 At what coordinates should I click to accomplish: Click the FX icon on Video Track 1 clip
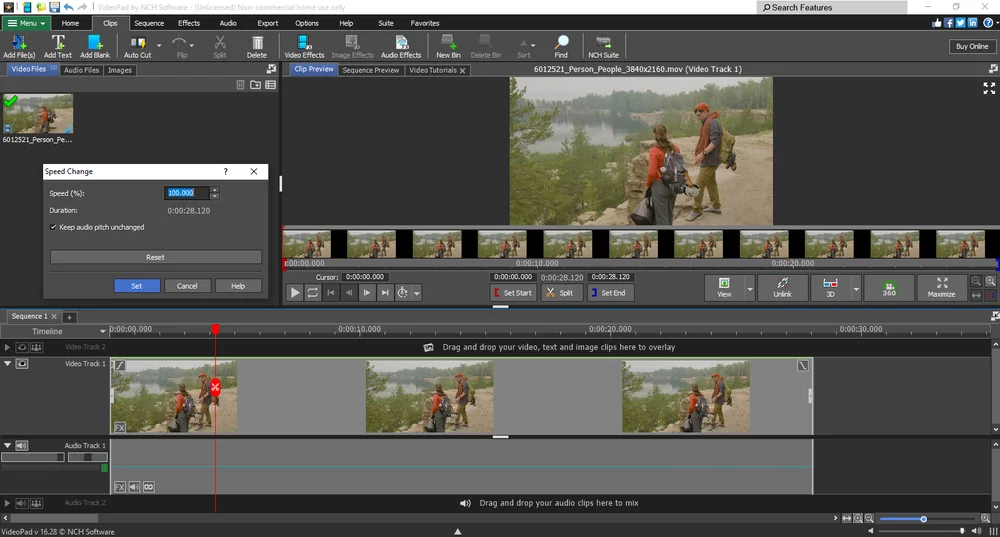119,427
